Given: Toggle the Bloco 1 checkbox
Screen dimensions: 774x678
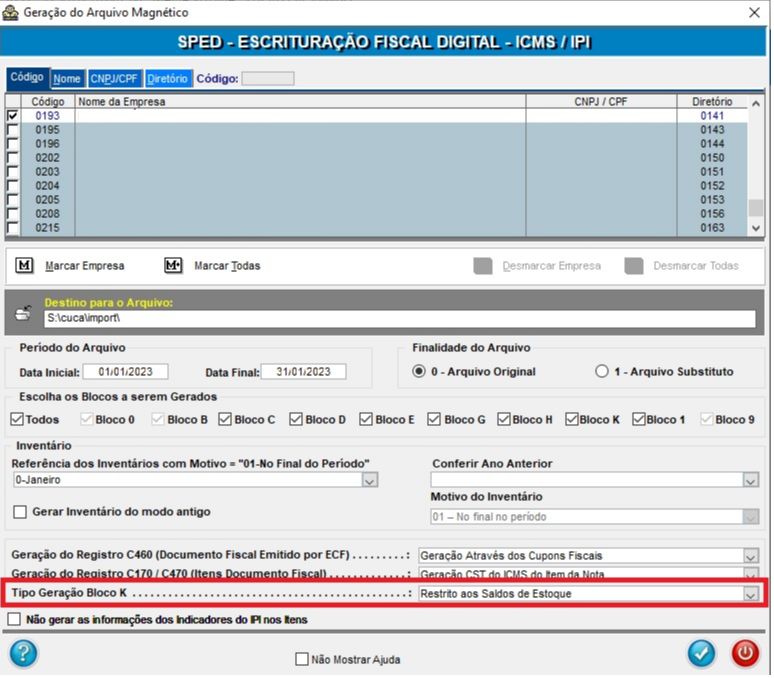Looking at the screenshot, I should [x=639, y=419].
